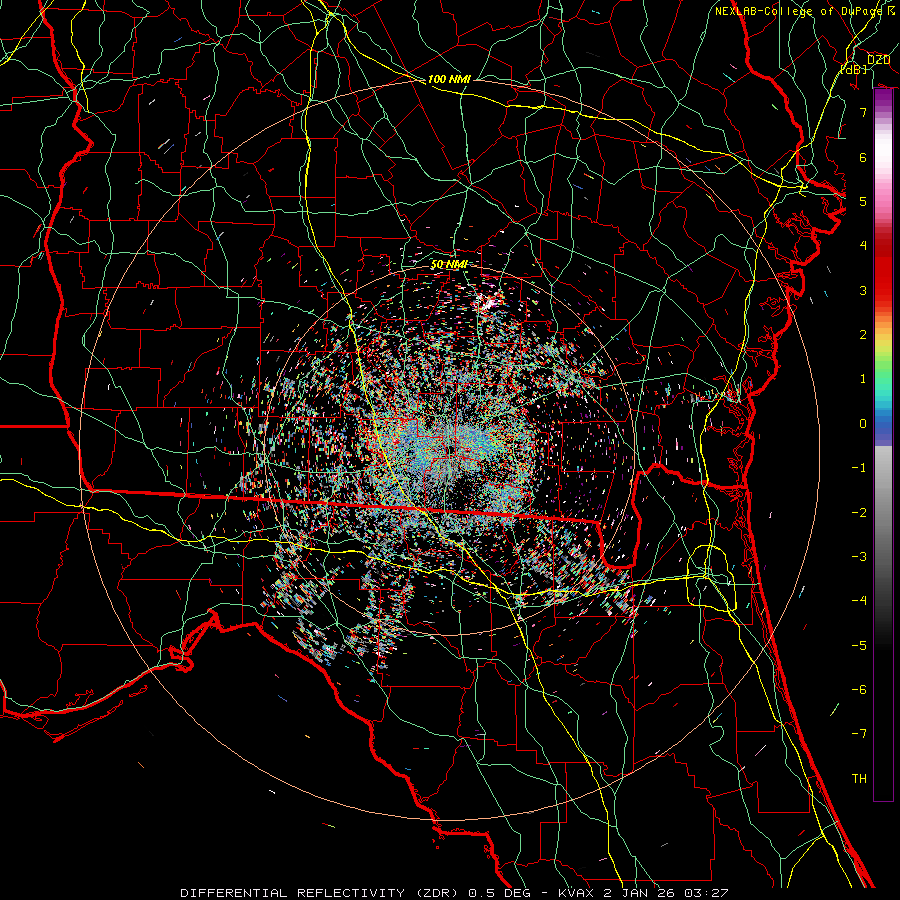Click the TH threshold label on the scale
Screen dimensions: 900x900
pos(859,778)
